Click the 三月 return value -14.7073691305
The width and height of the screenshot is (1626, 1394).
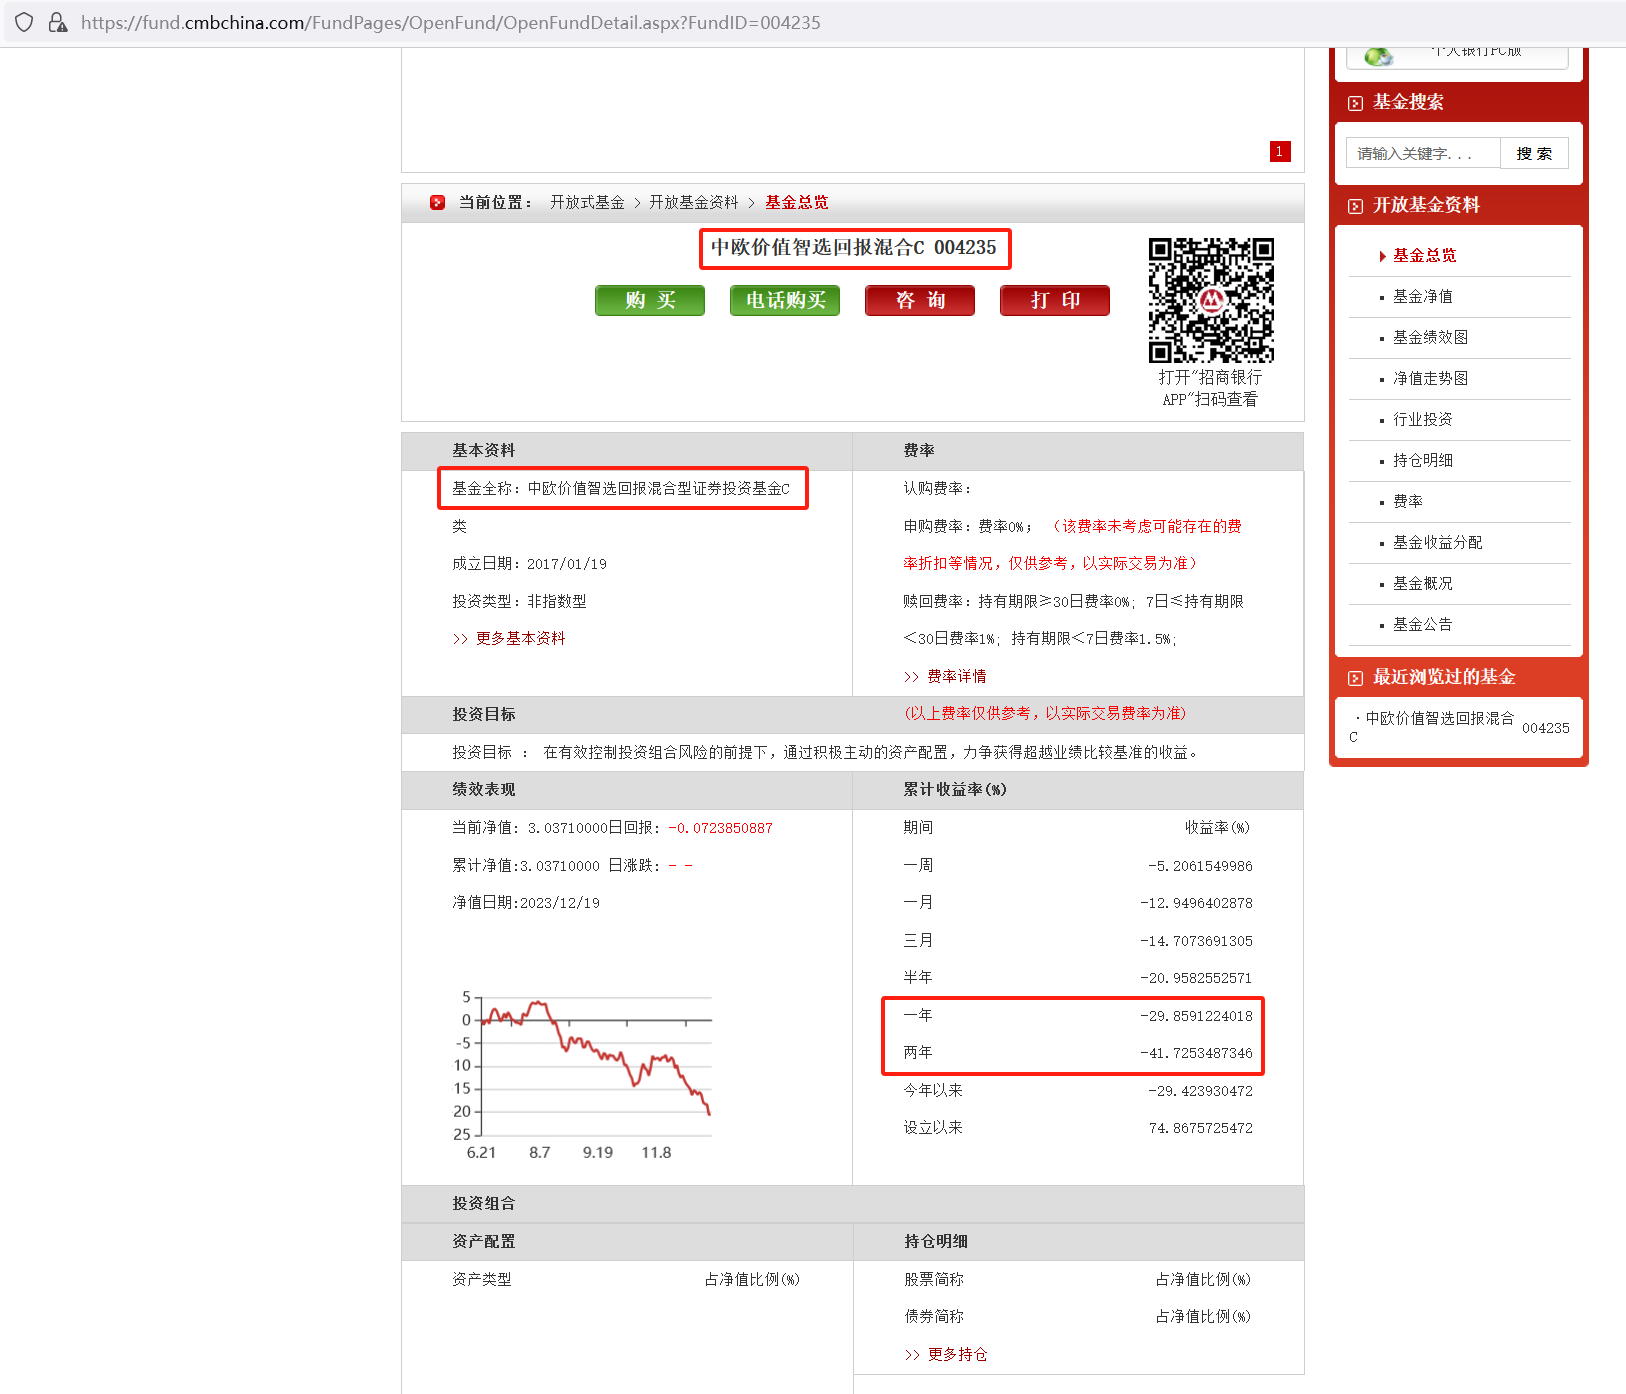(x=1196, y=941)
